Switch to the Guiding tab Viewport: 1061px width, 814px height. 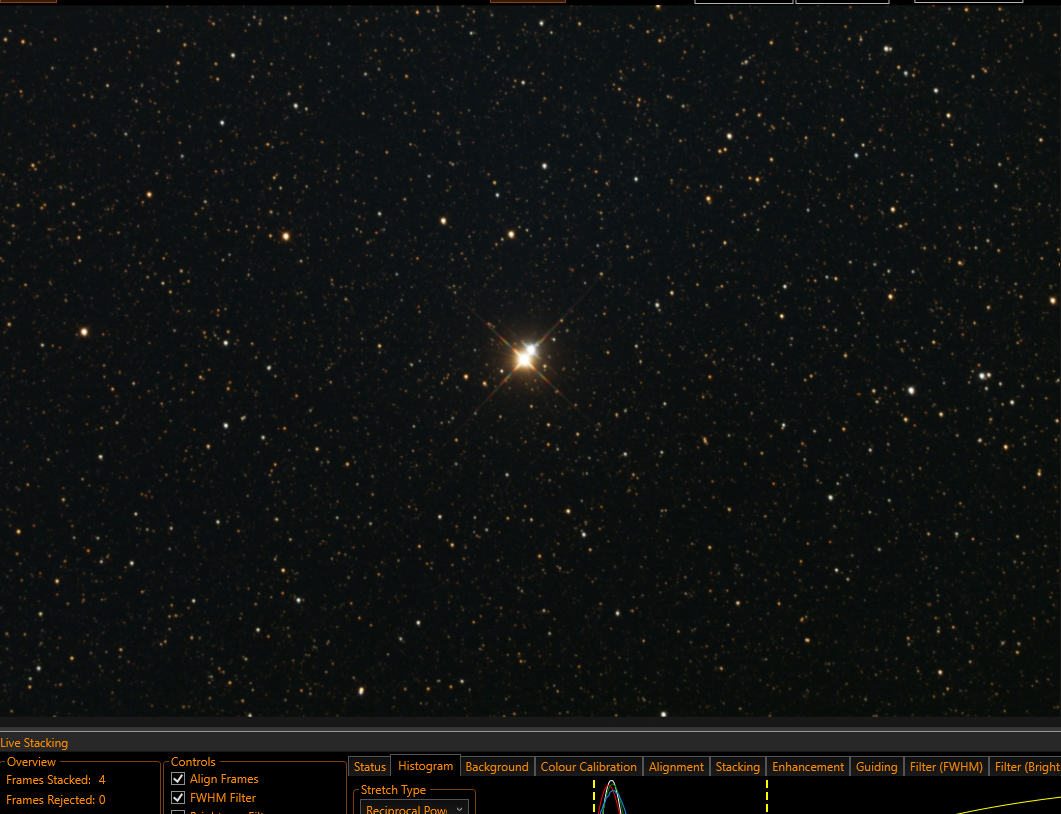pos(876,767)
